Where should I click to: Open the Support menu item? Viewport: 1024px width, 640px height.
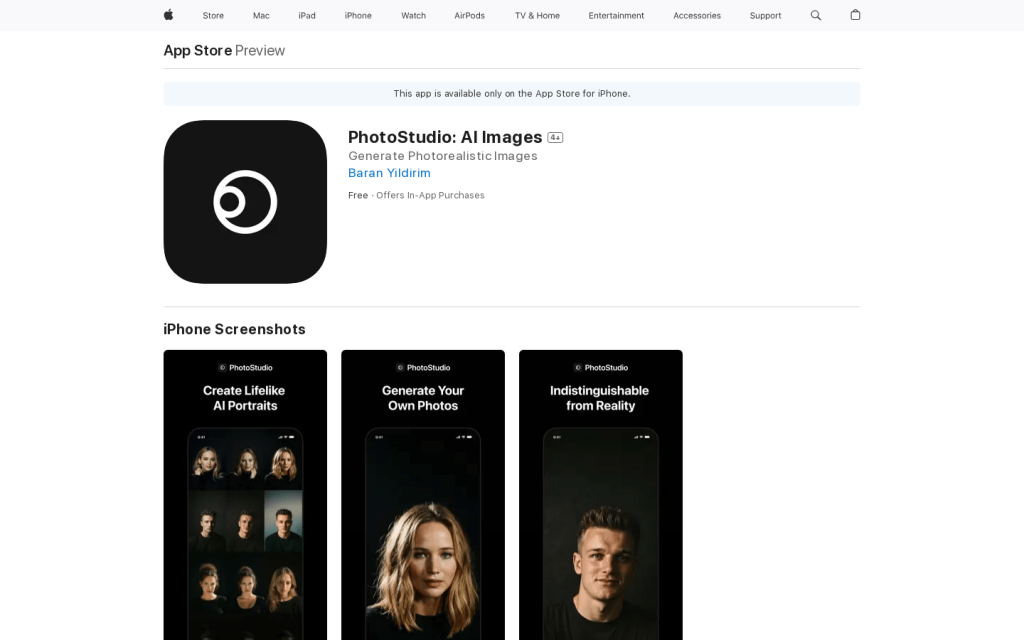(765, 15)
